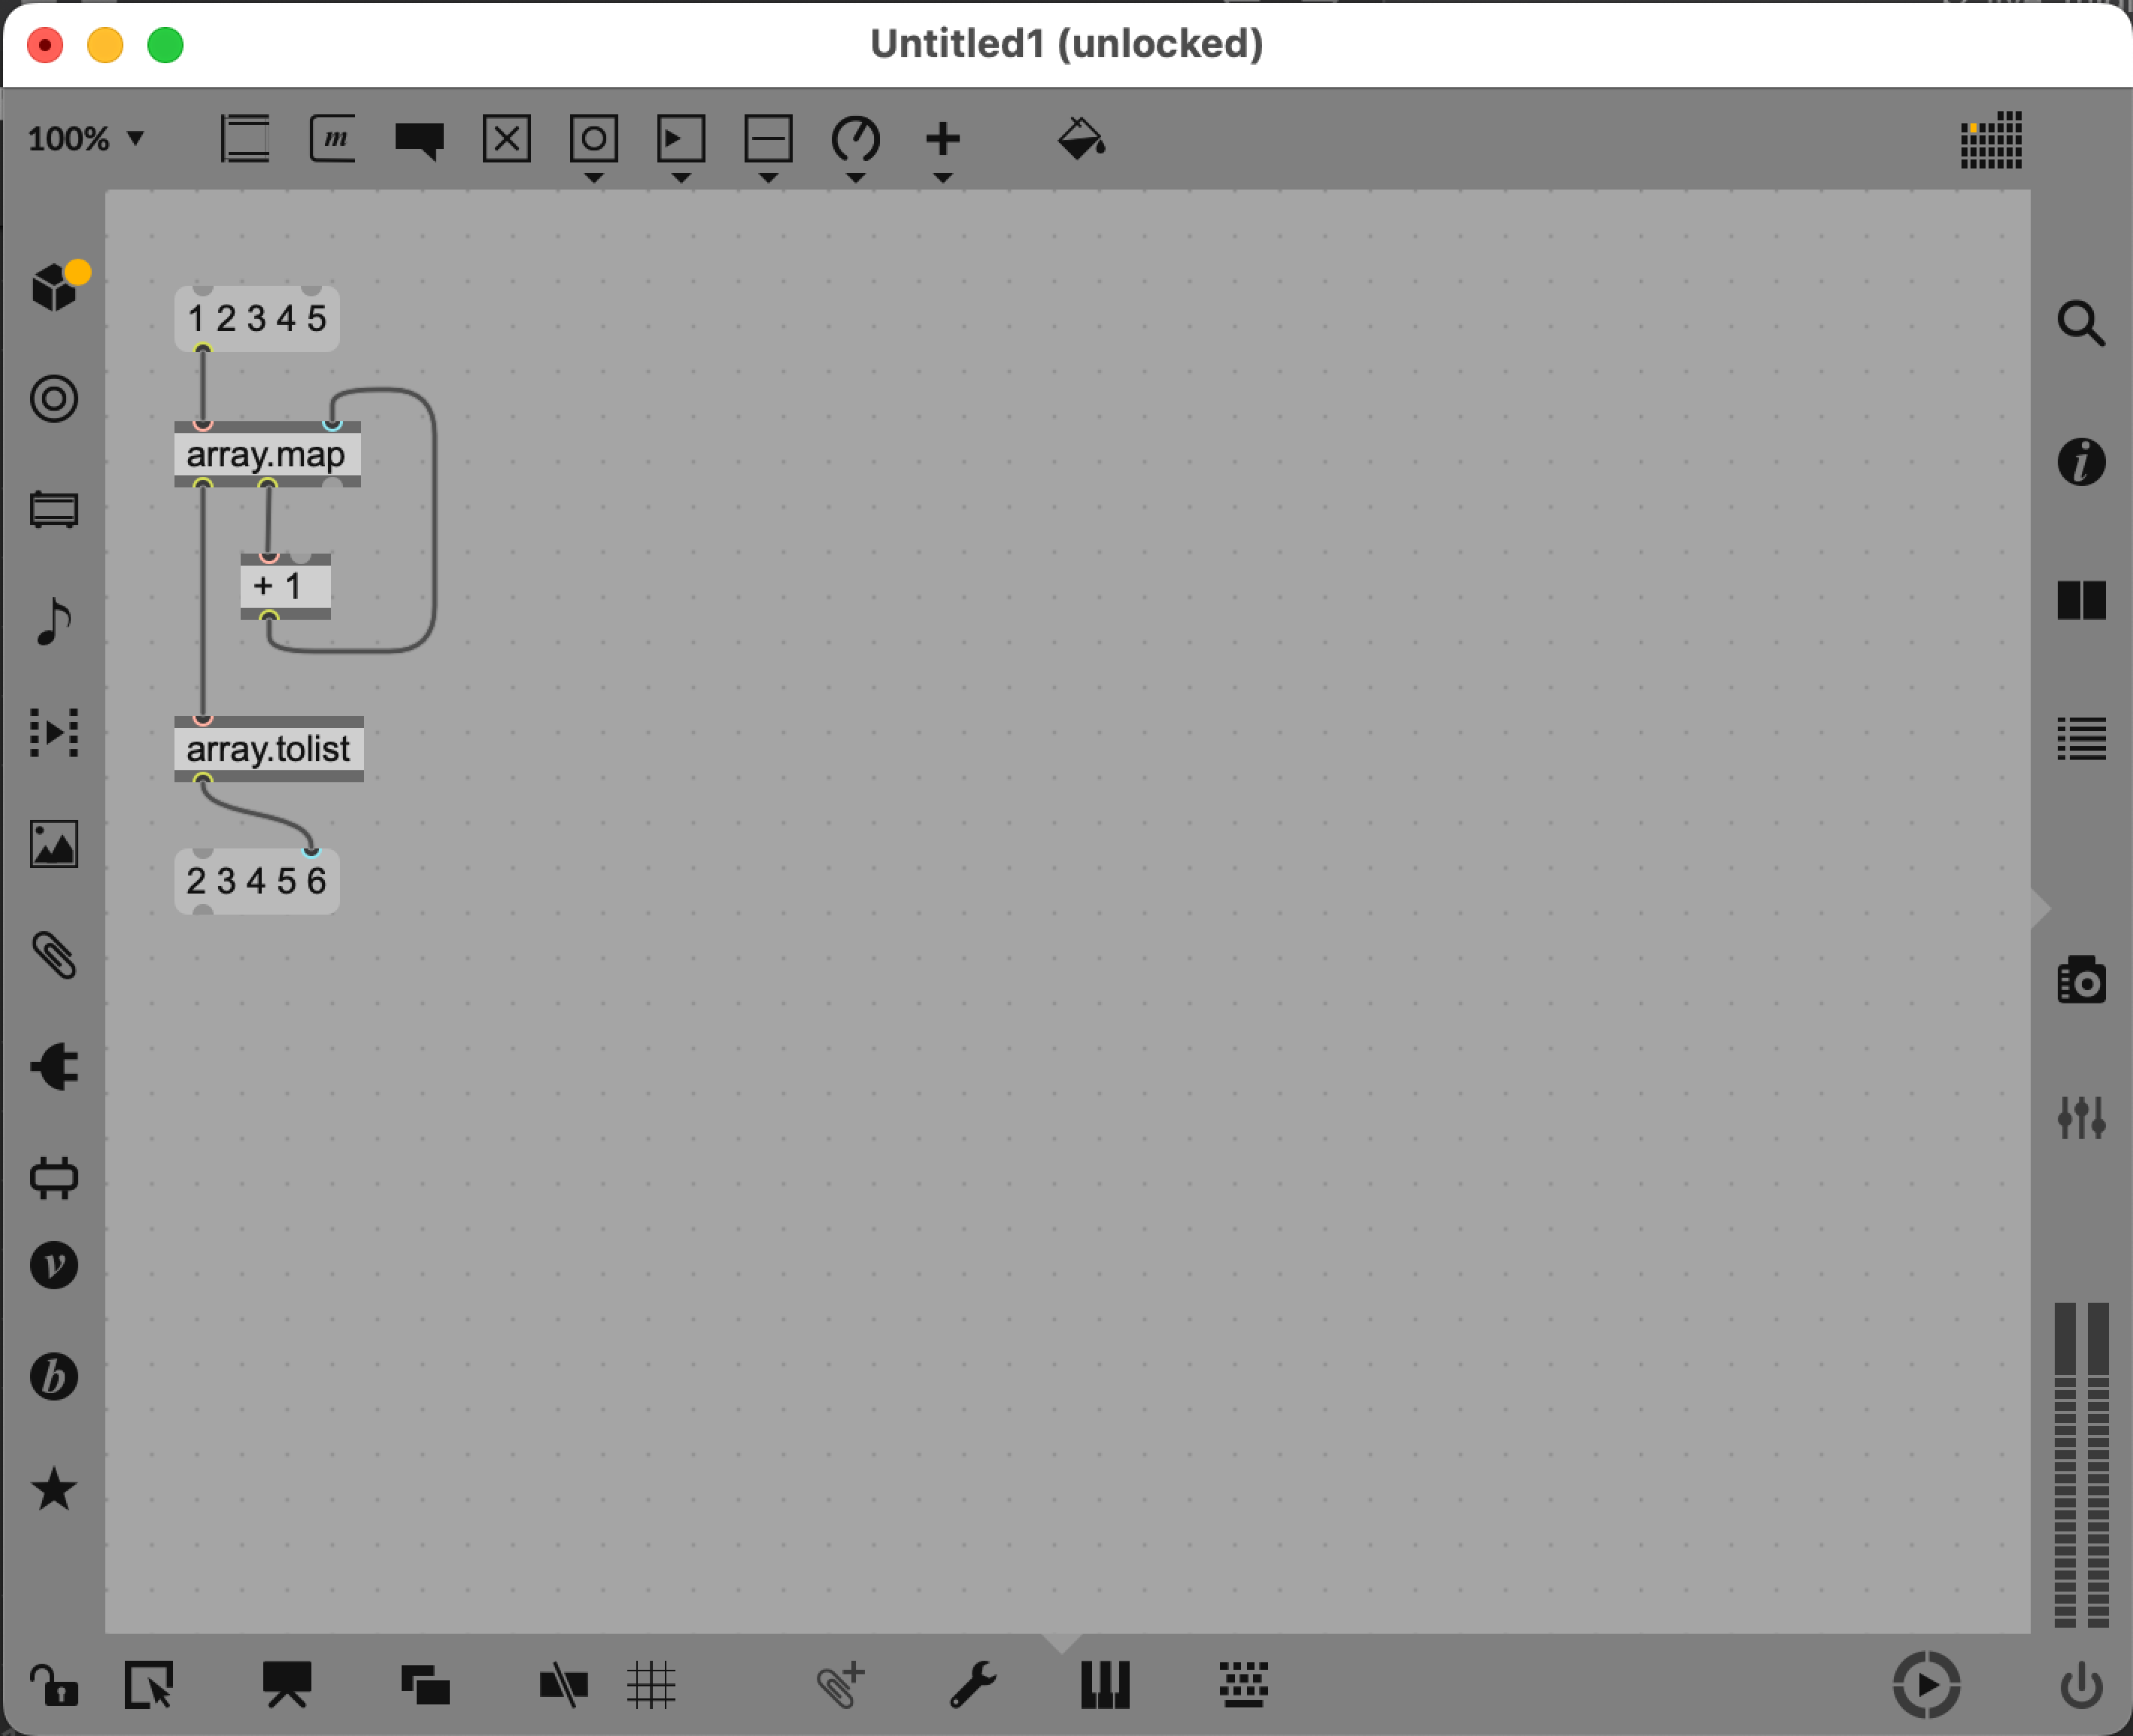Open the Audio browser in left sidebar
This screenshot has height=1736, width=2133.
coord(54,510)
